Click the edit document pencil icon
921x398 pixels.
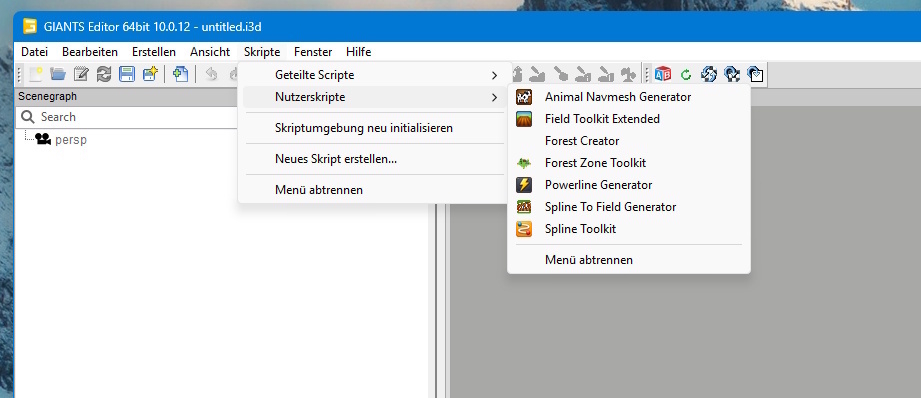click(81, 74)
